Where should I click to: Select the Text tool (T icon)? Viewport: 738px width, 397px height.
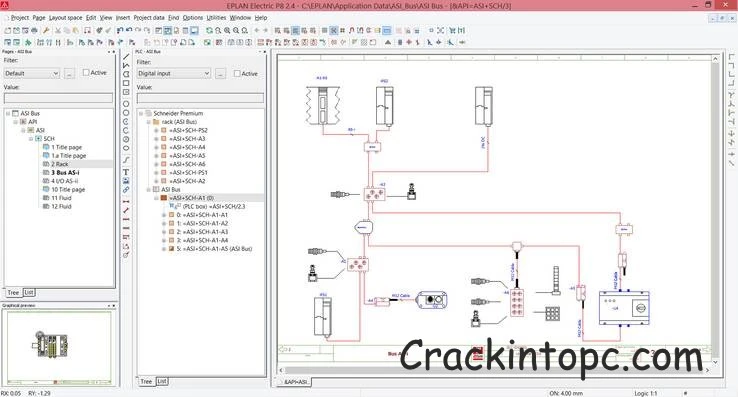click(126, 172)
